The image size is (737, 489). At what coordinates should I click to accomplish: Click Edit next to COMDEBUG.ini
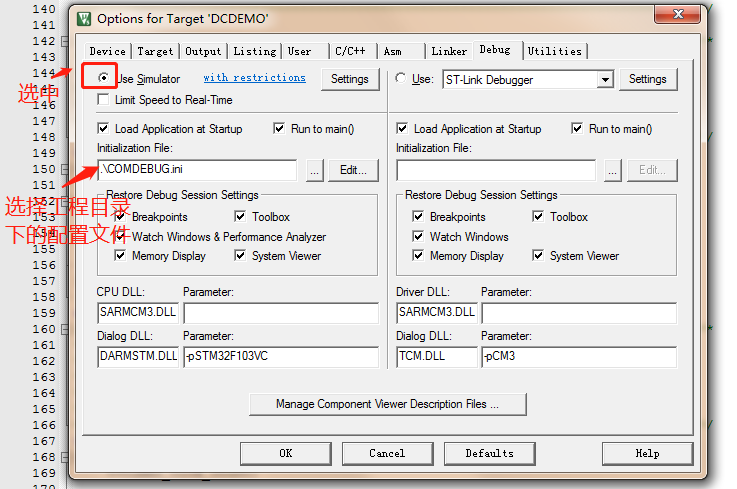pyautogui.click(x=353, y=170)
